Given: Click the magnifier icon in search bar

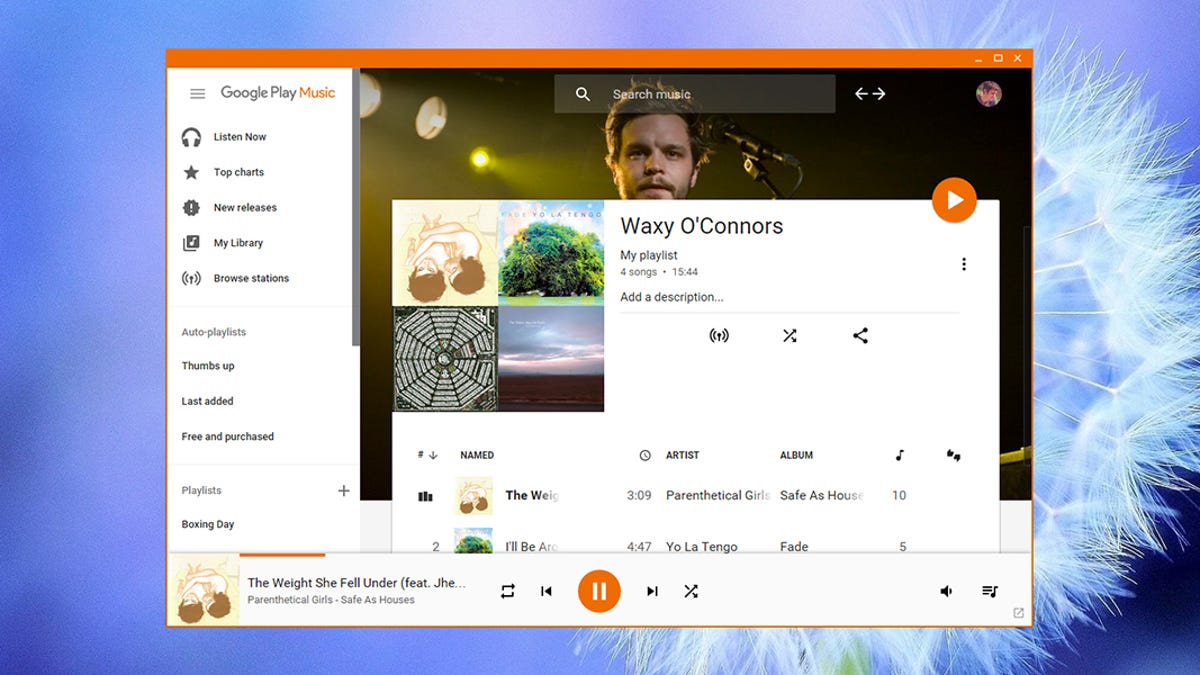Looking at the screenshot, I should tap(583, 94).
